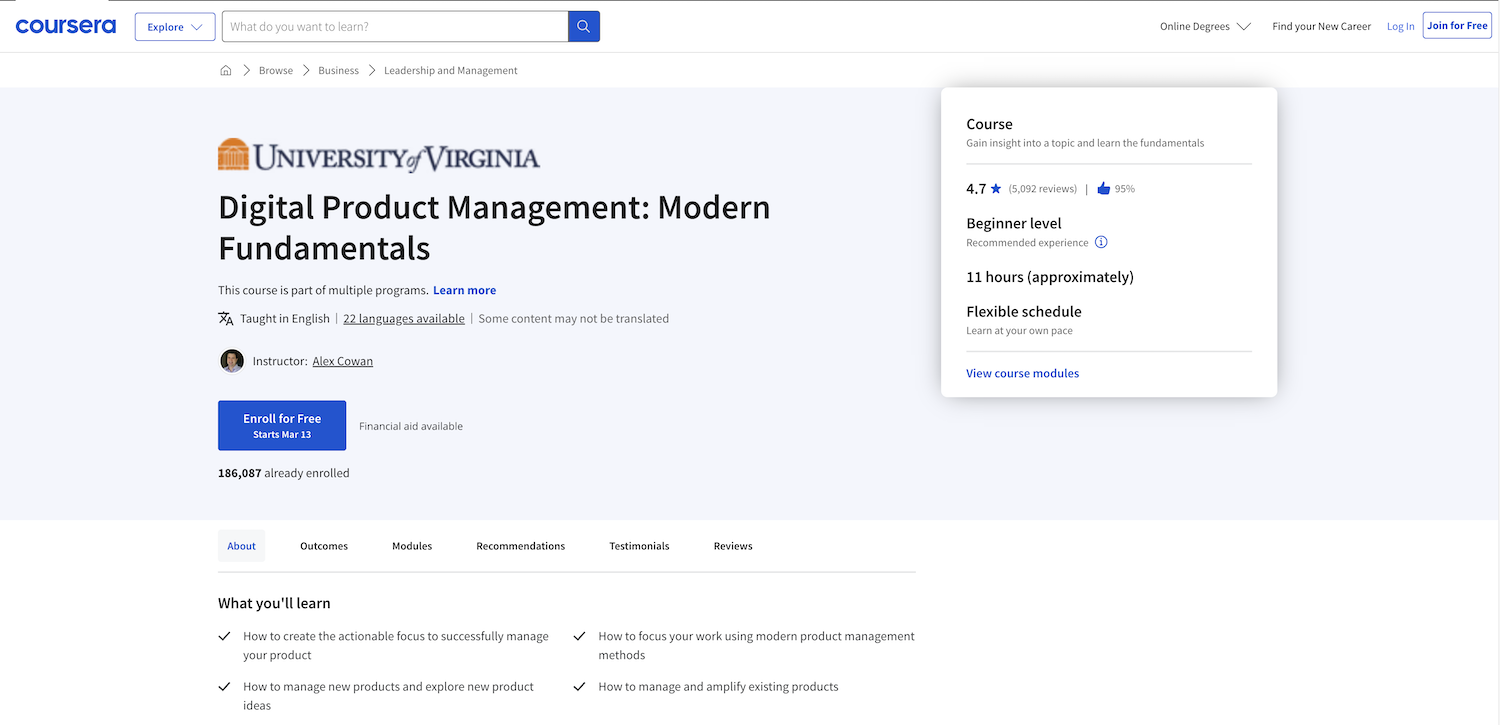Click checkmark beside 'modern product management methods'
The width and height of the screenshot is (1500, 725).
click(580, 636)
